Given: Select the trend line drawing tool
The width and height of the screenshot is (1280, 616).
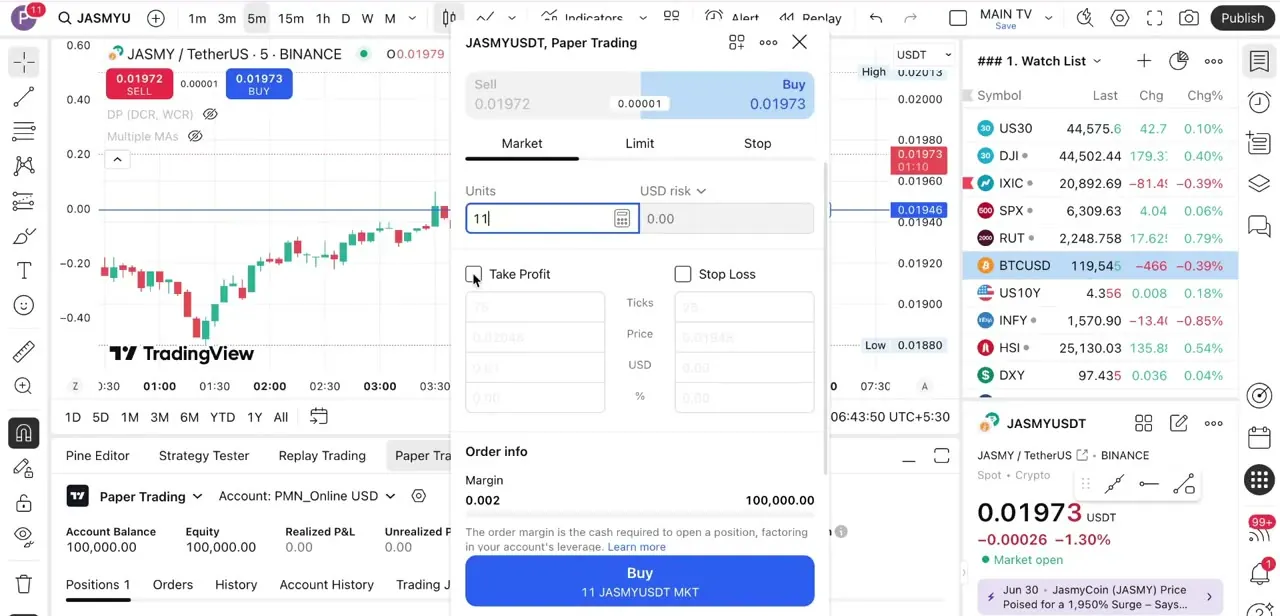Looking at the screenshot, I should click(x=24, y=97).
